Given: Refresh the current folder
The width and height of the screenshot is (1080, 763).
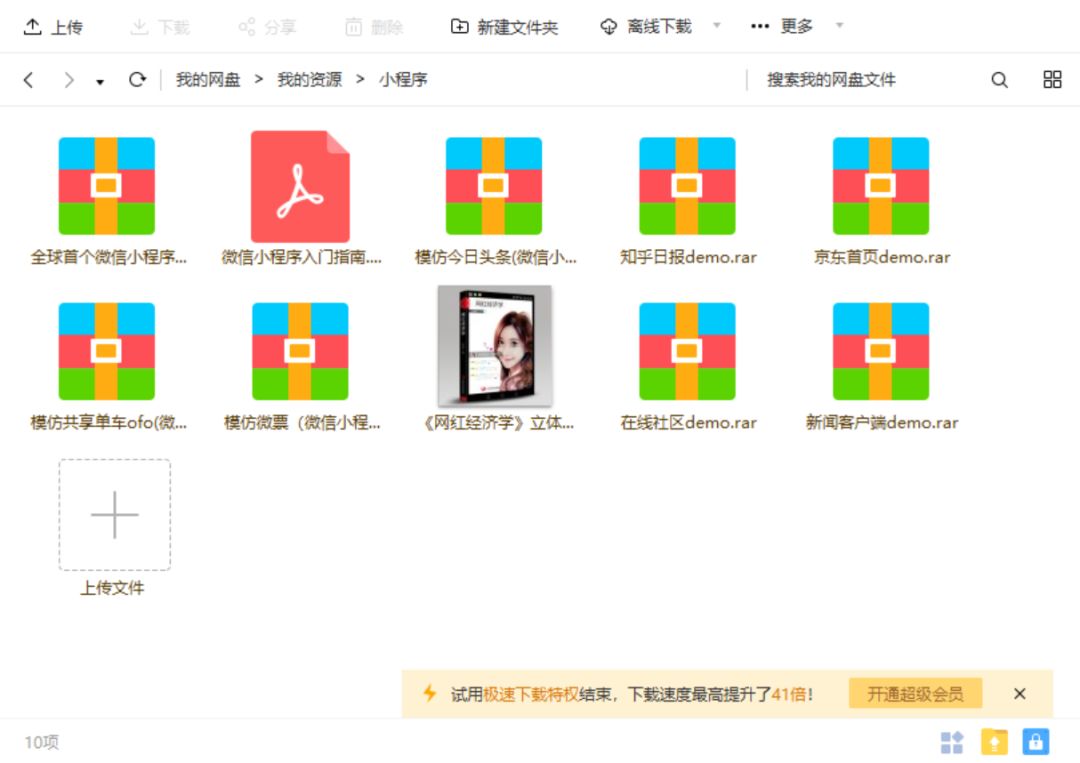Looking at the screenshot, I should (x=137, y=80).
